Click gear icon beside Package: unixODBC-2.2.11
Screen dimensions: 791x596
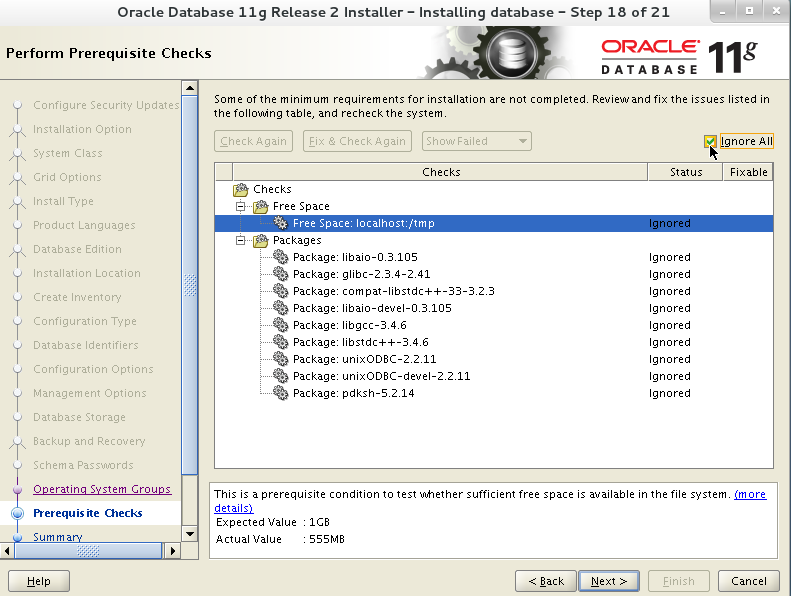(280, 359)
